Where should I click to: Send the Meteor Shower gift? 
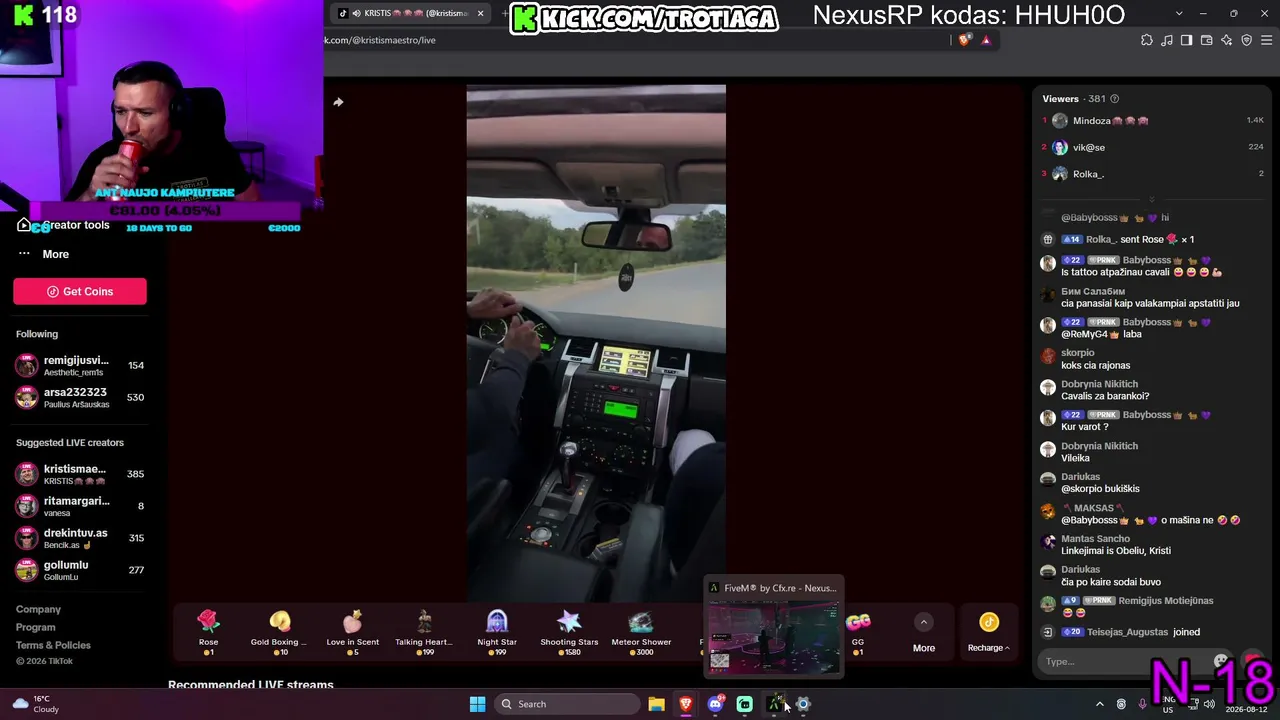(x=641, y=632)
